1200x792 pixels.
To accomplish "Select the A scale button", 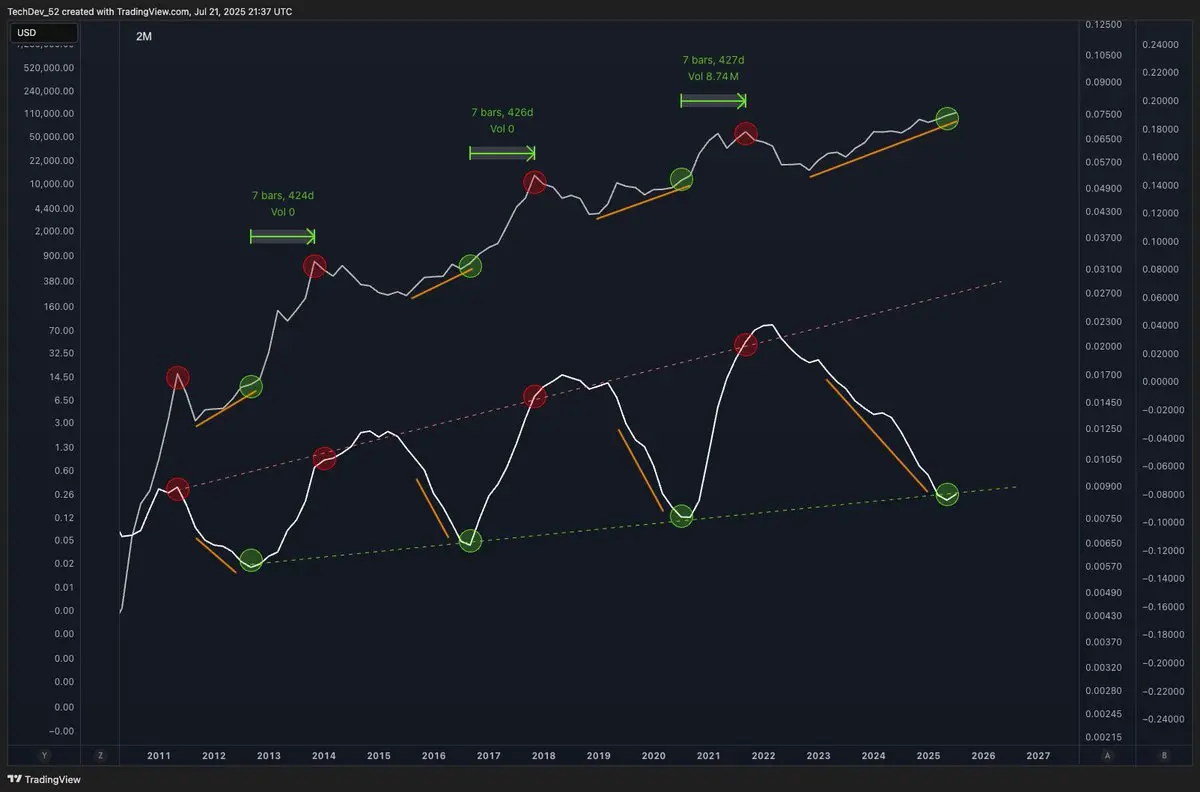I will click(1107, 755).
